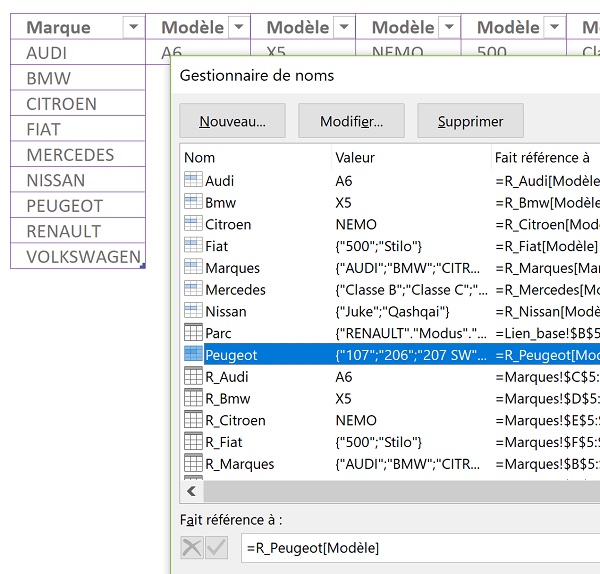Click the AUDI cell in Marque column
The width and height of the screenshot is (600, 574).
coord(78,52)
